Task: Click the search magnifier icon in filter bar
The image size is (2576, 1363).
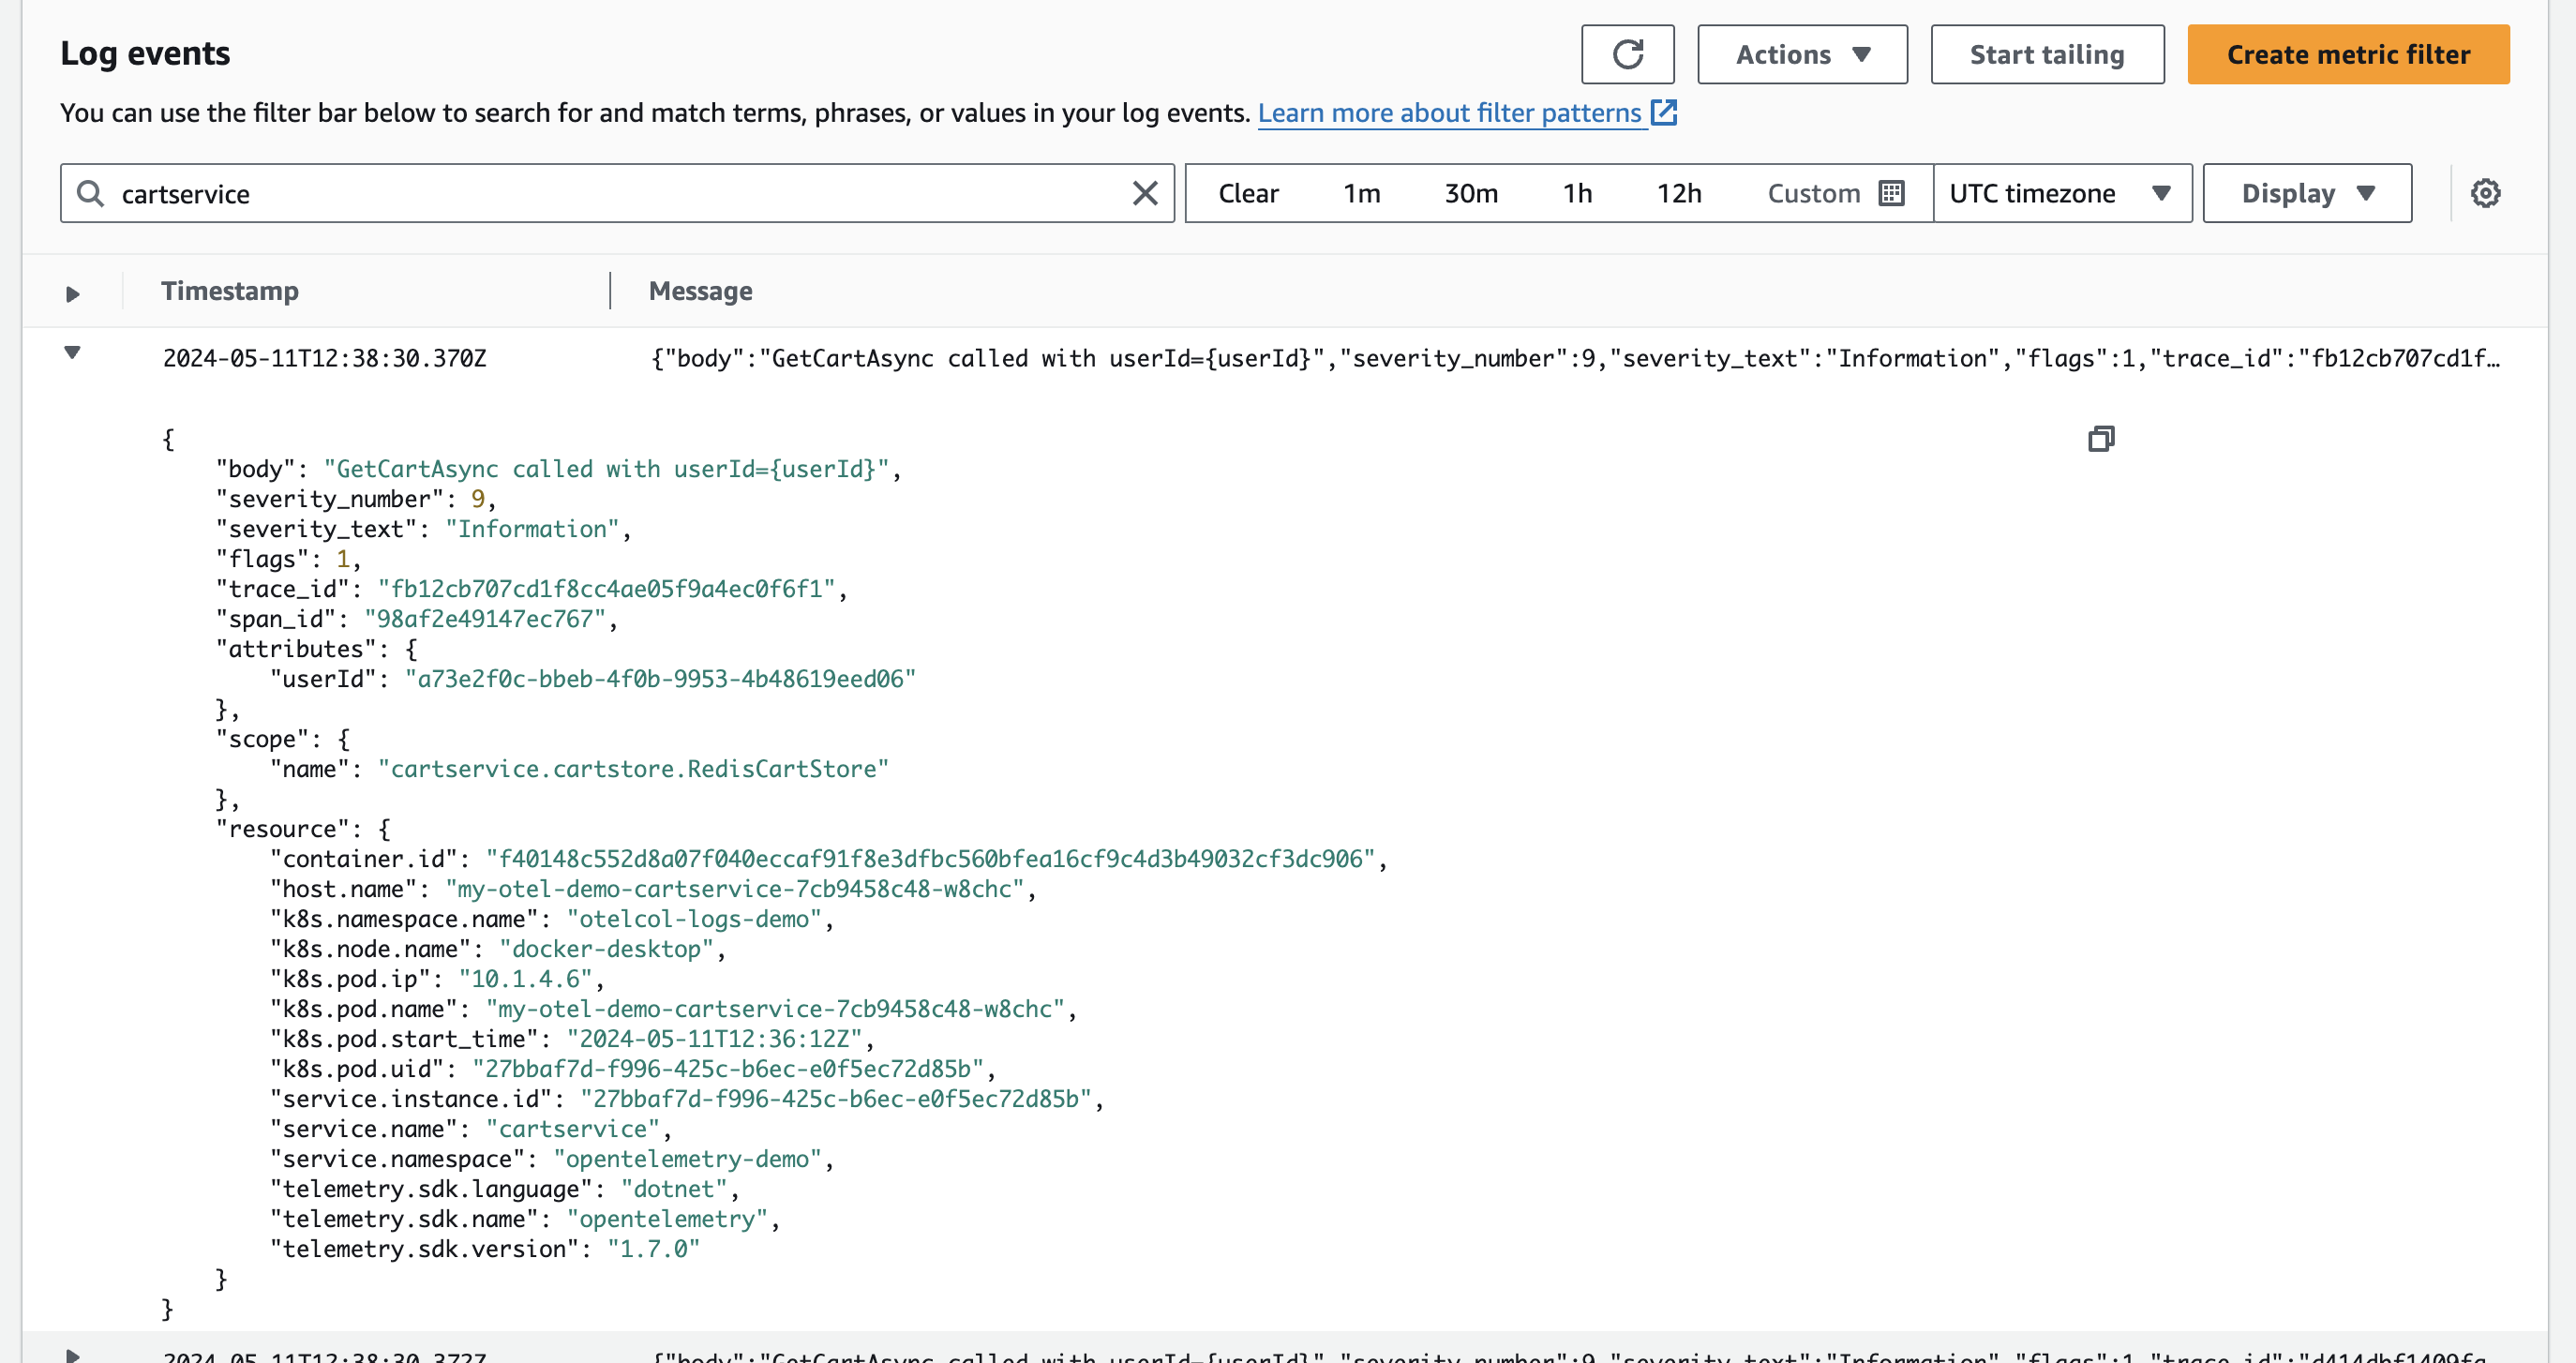Action: tap(91, 193)
